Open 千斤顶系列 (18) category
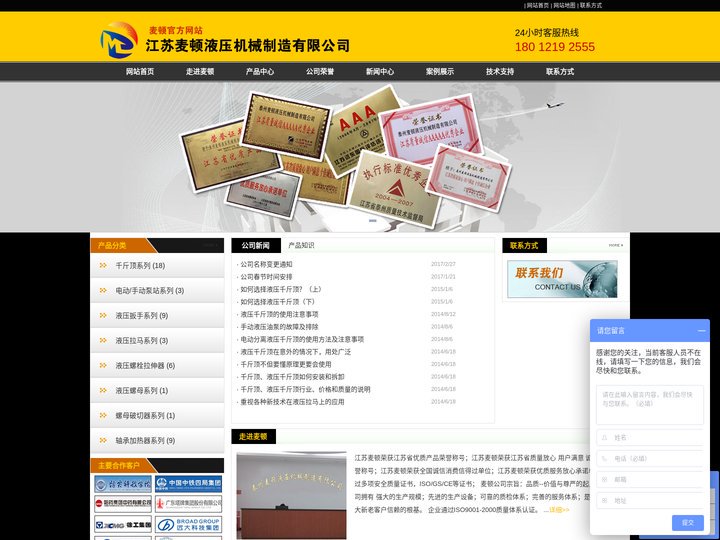720x540 pixels. (140, 265)
